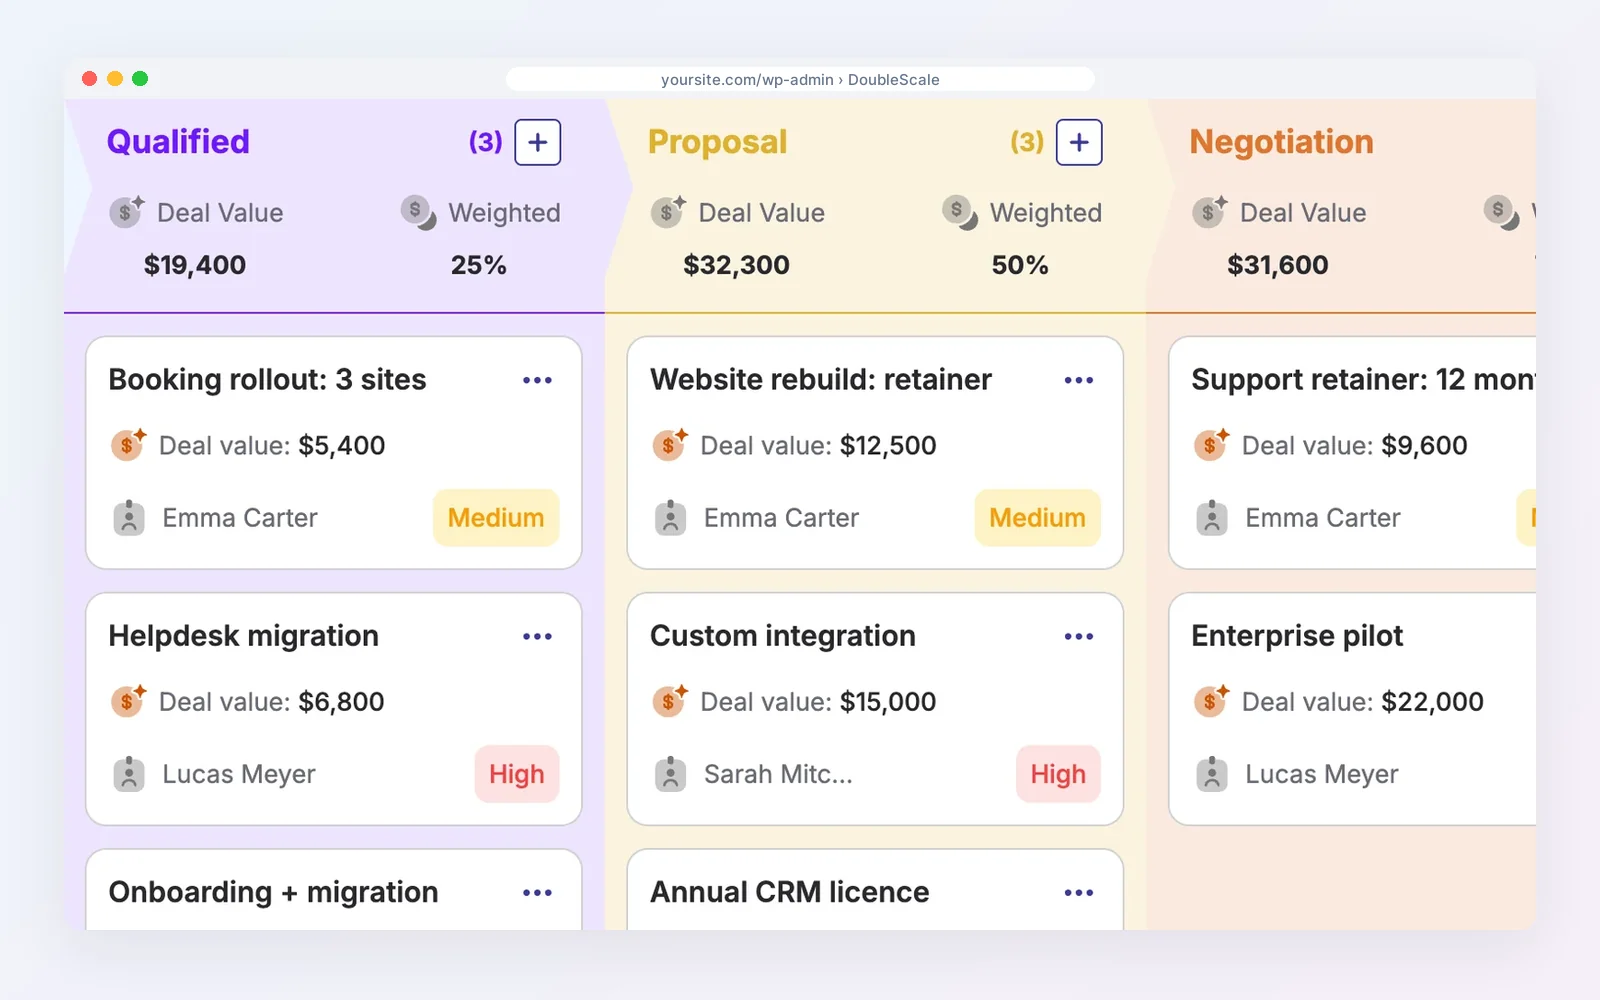
Task: Open options menu for Helpdesk migration card
Action: pyautogui.click(x=537, y=636)
